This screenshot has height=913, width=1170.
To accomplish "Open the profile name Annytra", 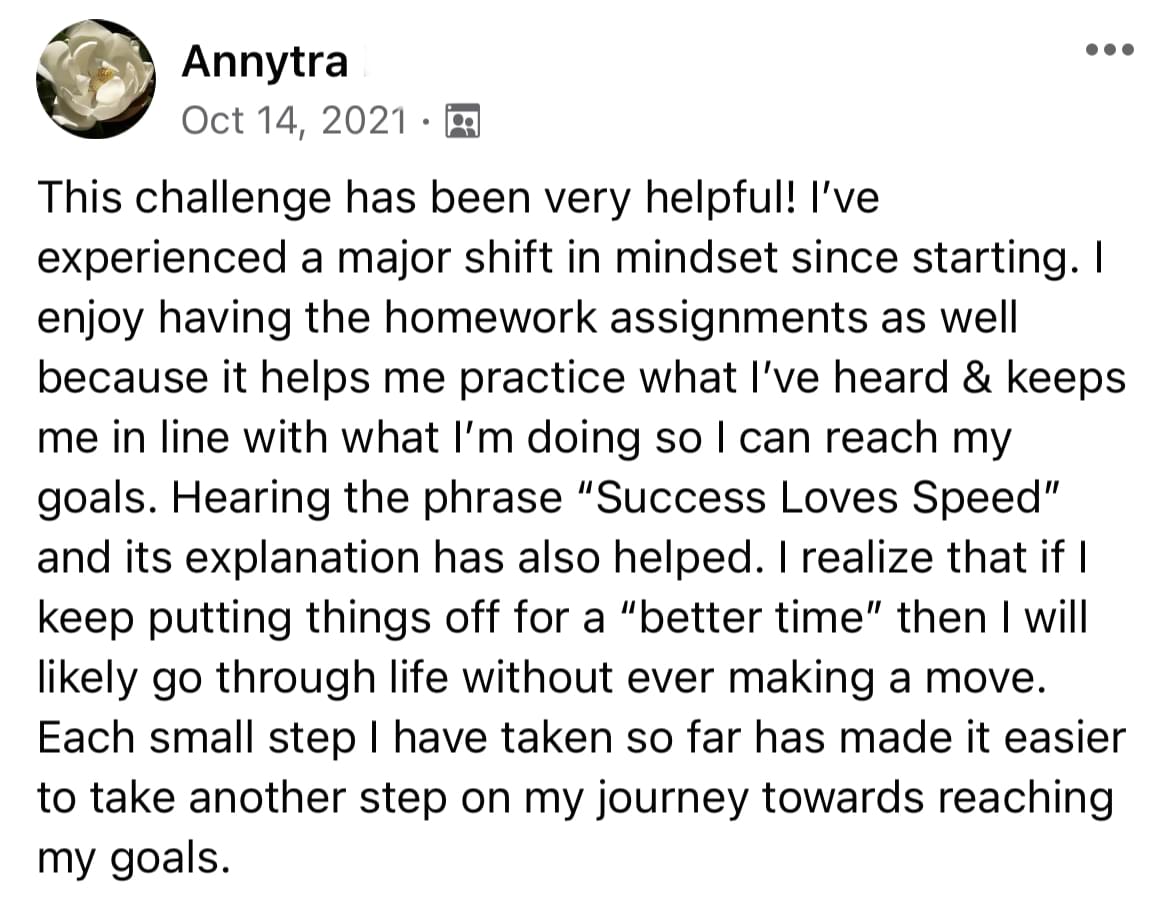I will coord(264,63).
